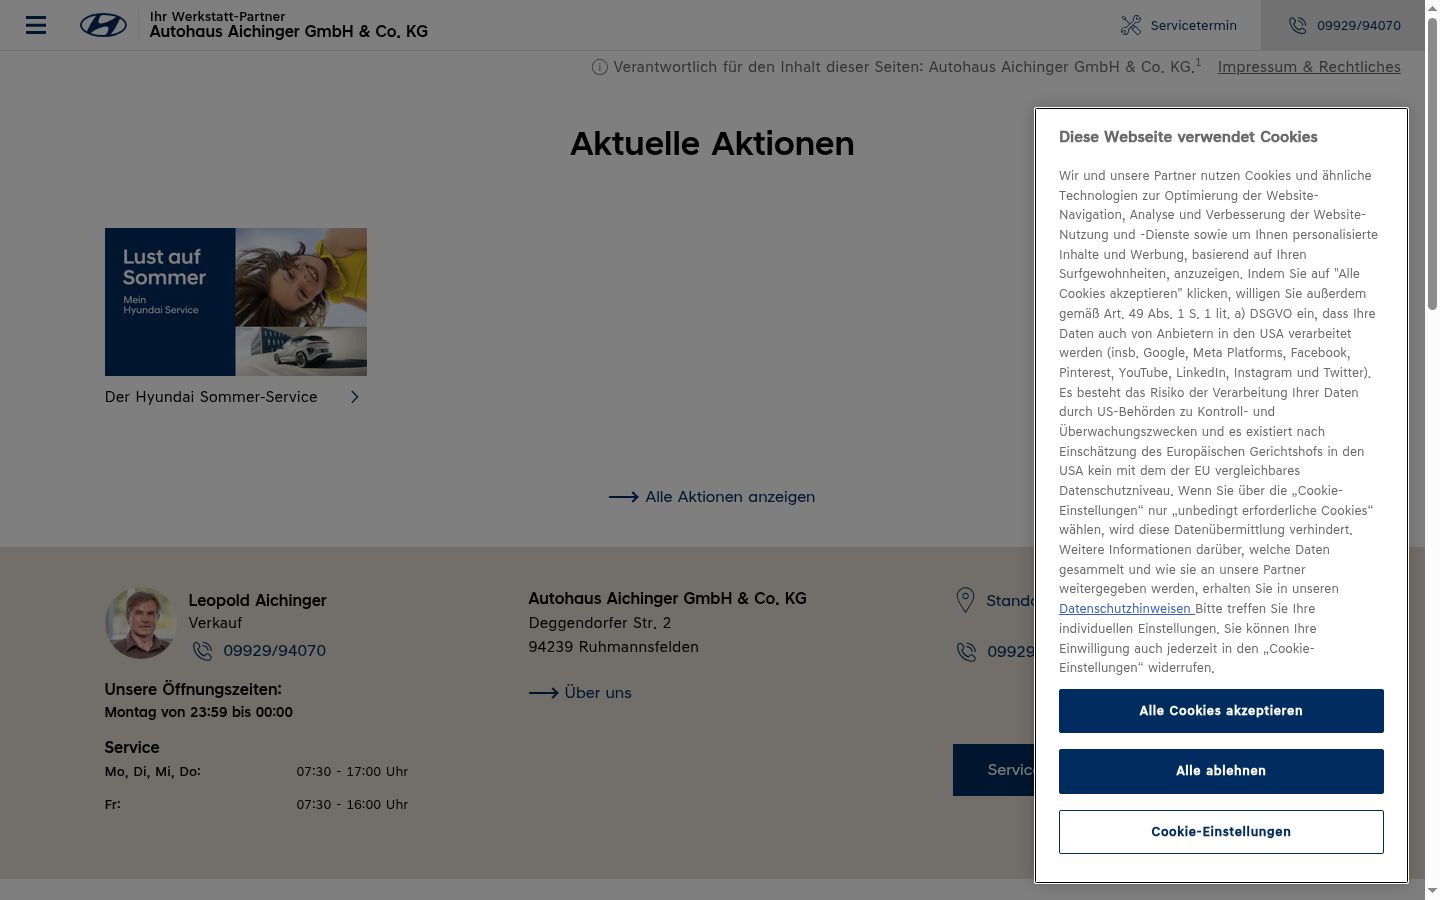Click the arrow before Alle Aktionen anzeigen
1440x900 pixels.
624,497
